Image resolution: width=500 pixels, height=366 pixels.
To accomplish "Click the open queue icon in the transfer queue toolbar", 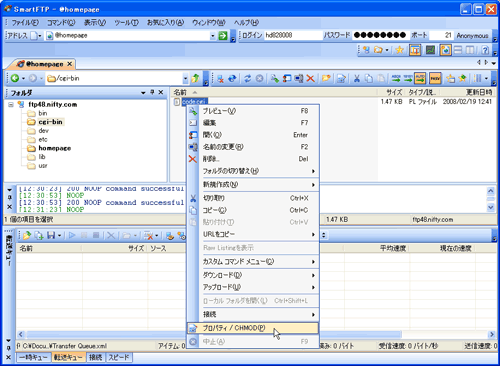I will [27, 236].
